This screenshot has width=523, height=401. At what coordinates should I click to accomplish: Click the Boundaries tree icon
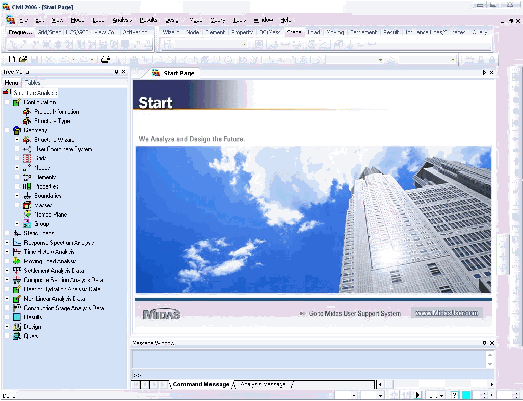click(27, 196)
